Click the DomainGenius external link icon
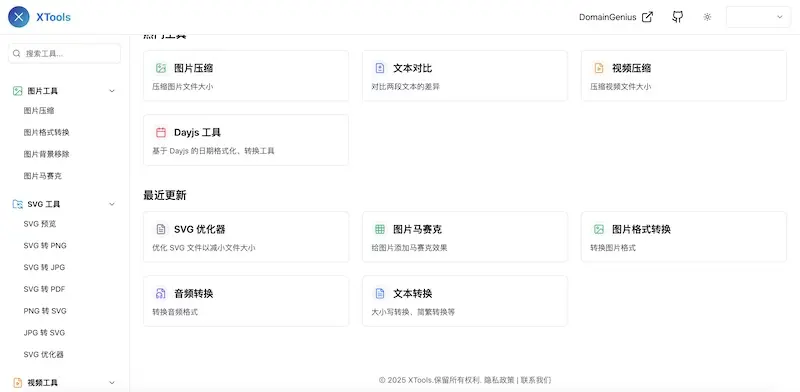Image resolution: width=800 pixels, height=392 pixels. click(x=647, y=17)
